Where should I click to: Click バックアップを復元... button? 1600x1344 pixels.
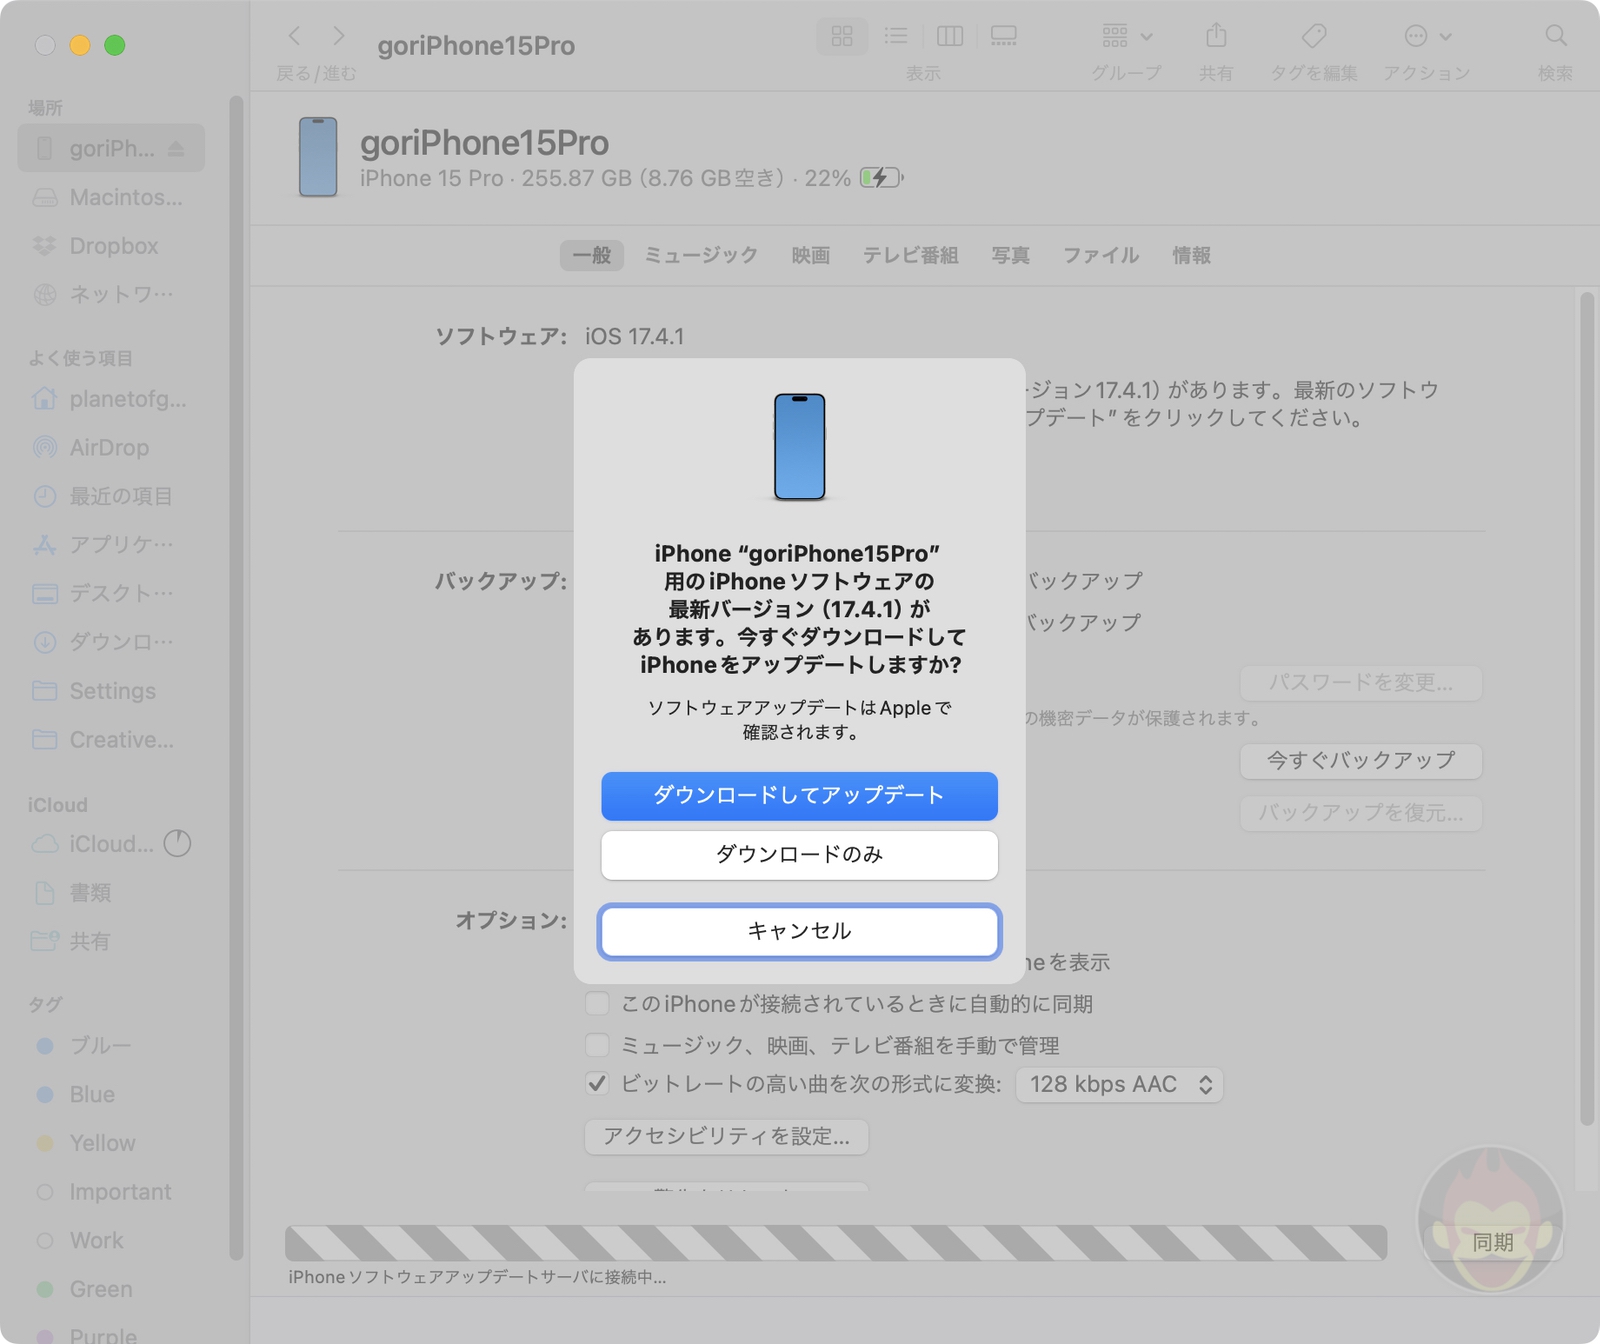[1361, 813]
